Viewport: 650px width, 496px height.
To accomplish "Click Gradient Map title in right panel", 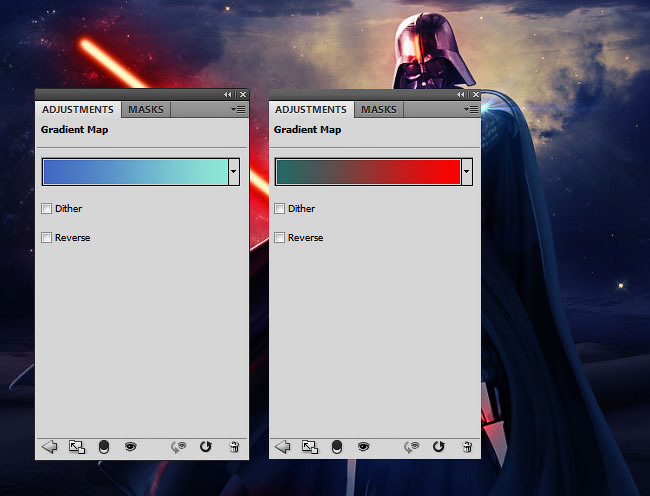I will (308, 130).
